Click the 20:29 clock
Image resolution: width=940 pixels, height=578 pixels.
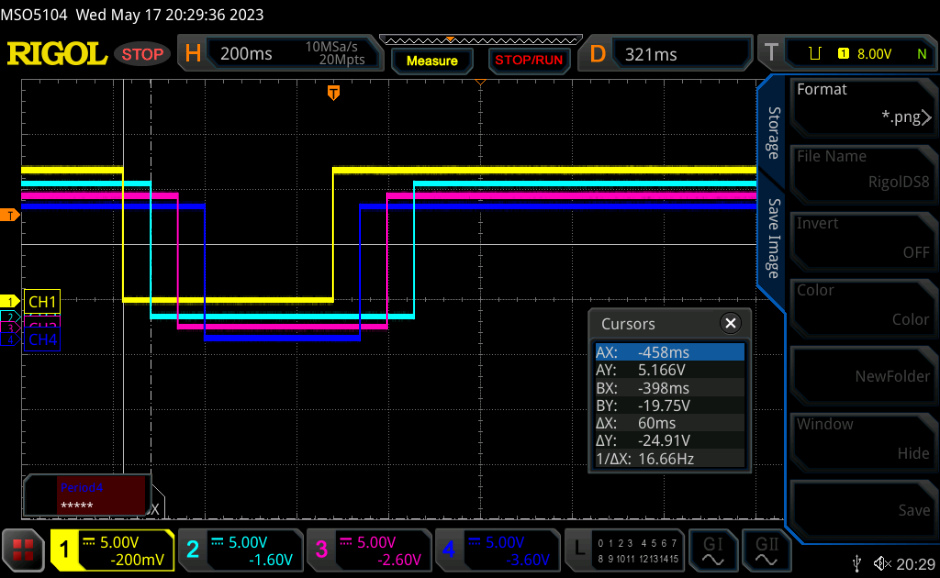[x=915, y=564]
